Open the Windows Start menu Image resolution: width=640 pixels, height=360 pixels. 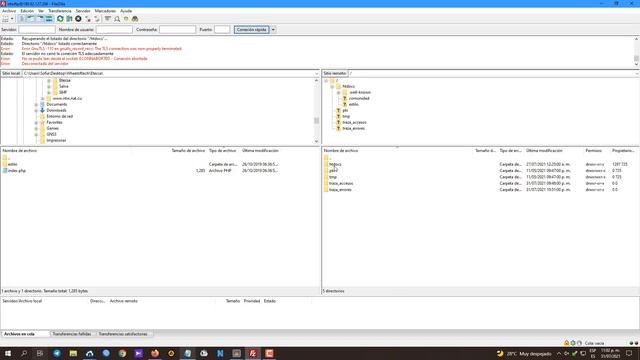pos(8,353)
